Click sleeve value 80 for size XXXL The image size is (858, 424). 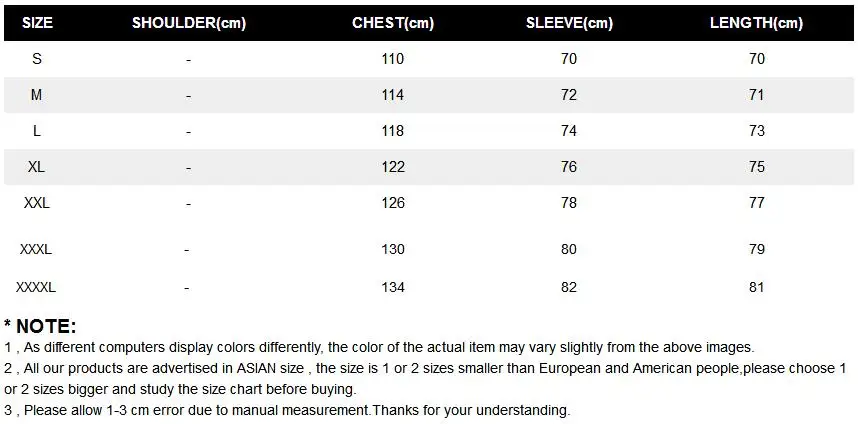click(569, 249)
